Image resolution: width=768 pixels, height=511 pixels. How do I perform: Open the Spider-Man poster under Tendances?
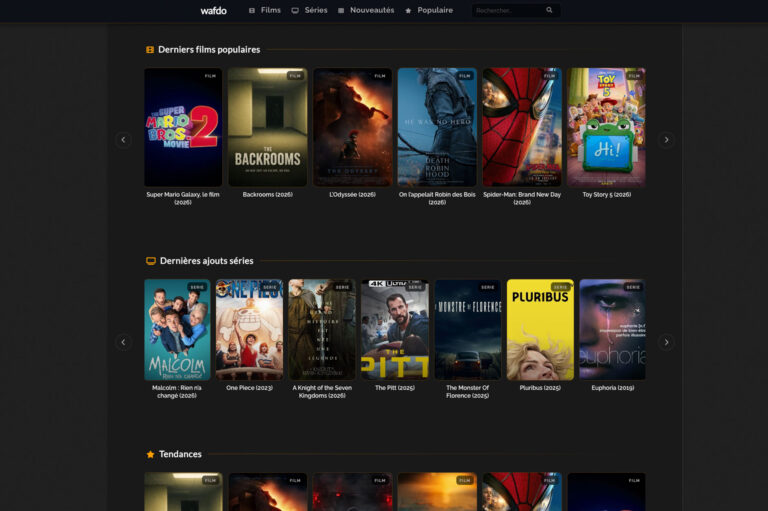(x=522, y=492)
